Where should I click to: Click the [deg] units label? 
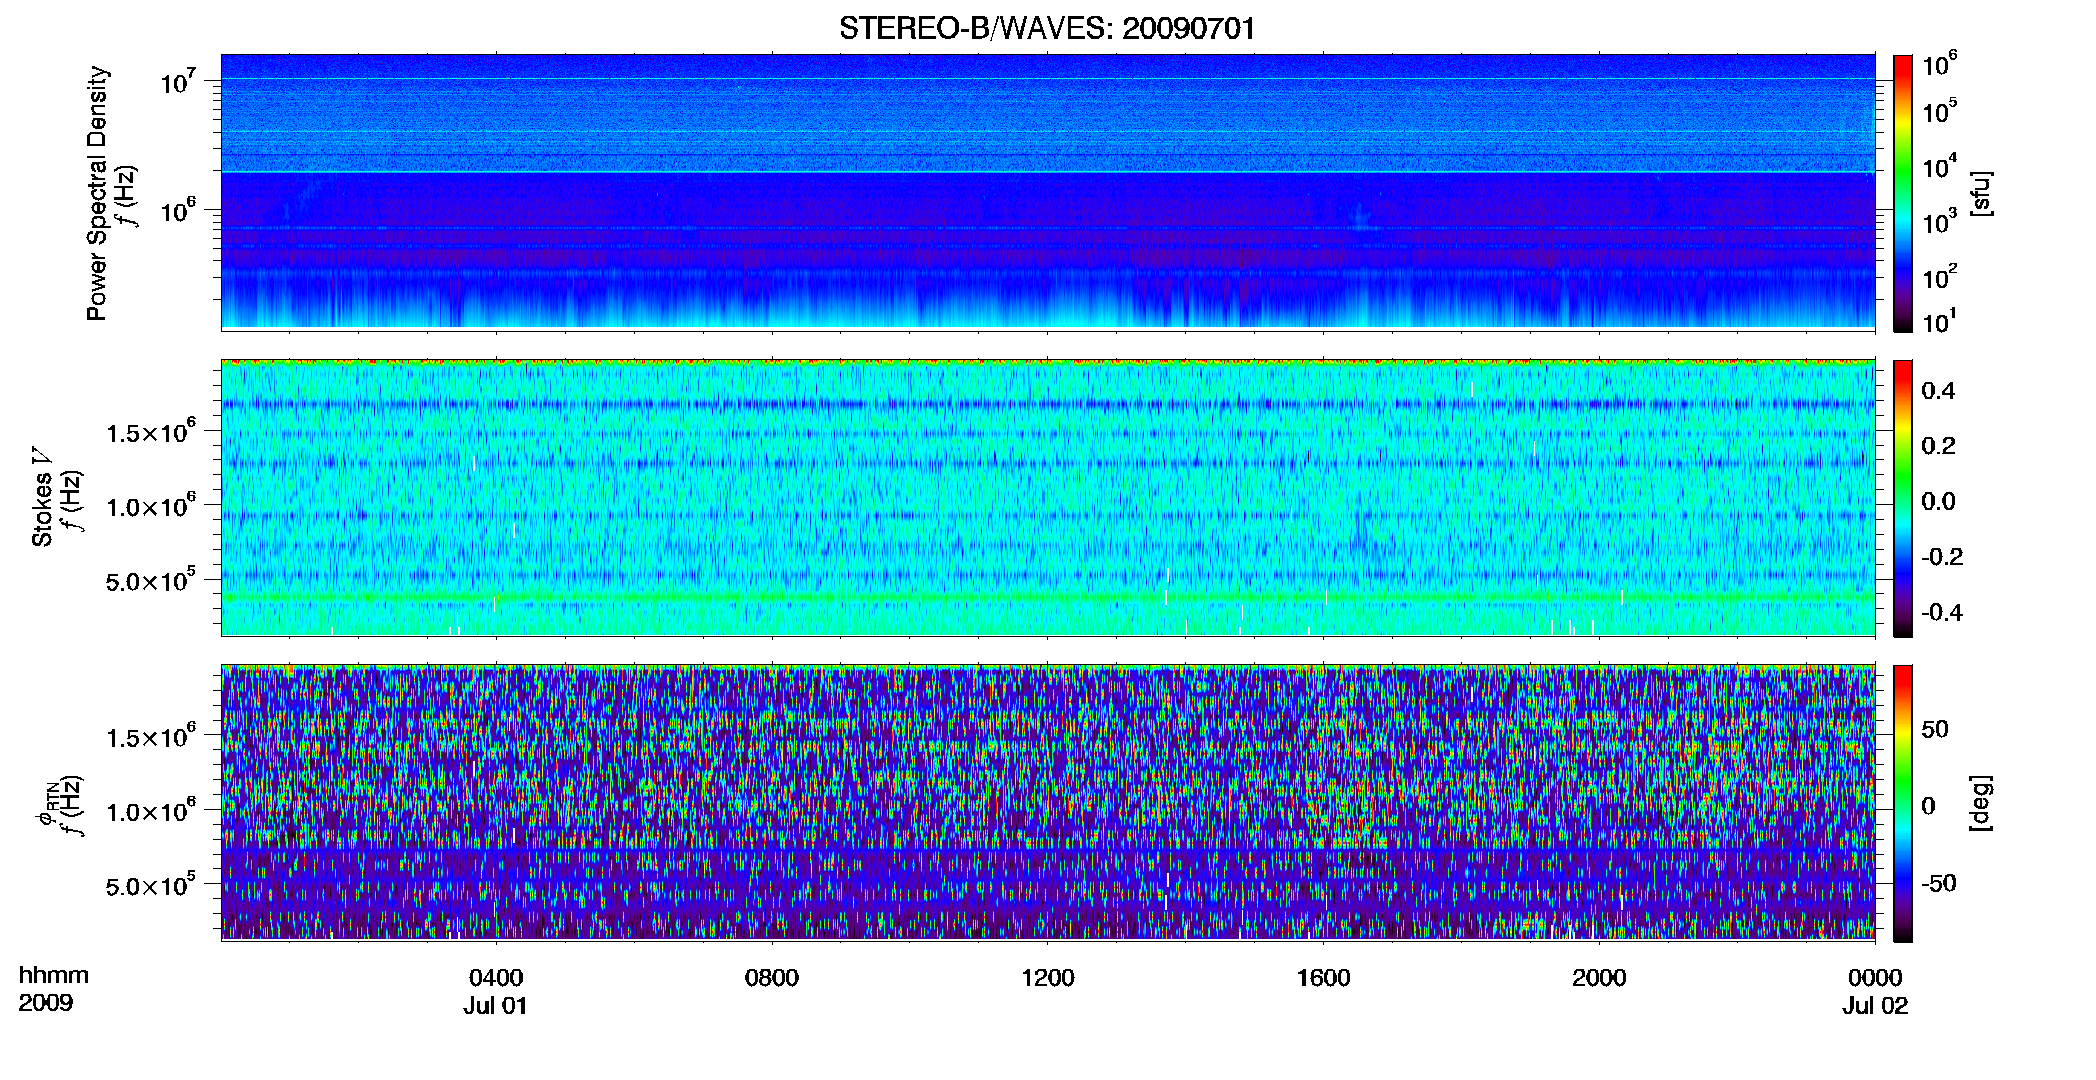[1981, 803]
